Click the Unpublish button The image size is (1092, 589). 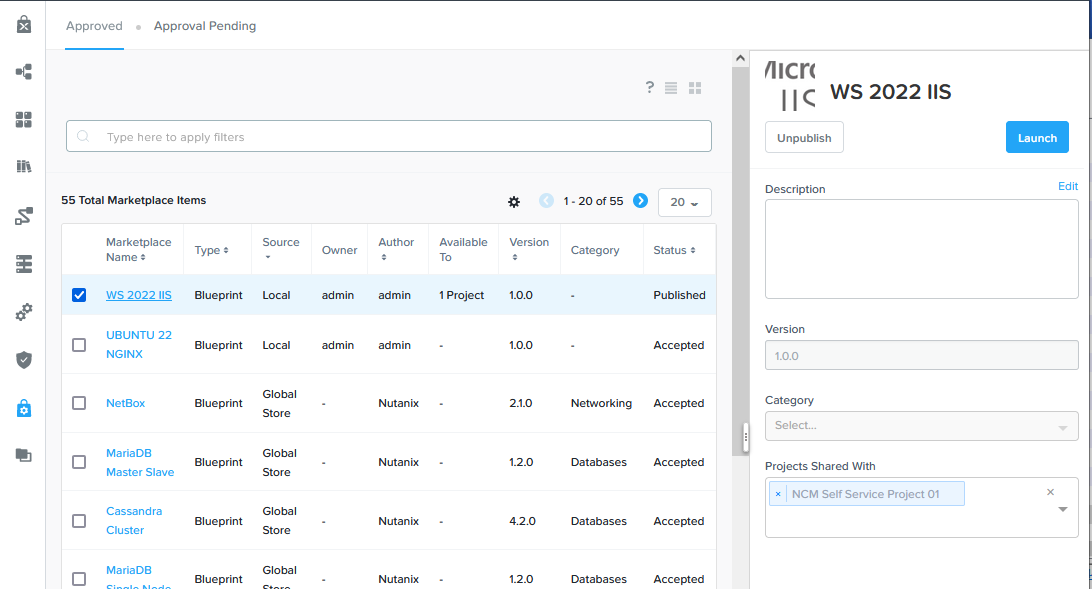[x=804, y=138]
